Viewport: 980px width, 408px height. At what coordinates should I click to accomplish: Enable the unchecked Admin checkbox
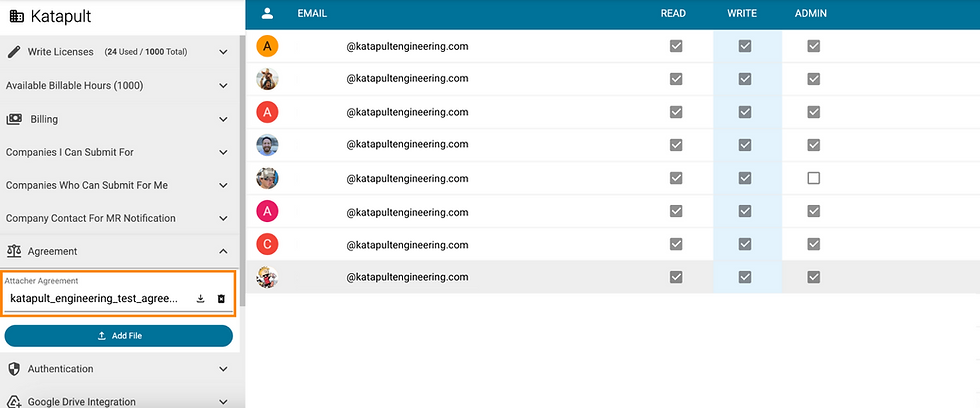(x=813, y=178)
